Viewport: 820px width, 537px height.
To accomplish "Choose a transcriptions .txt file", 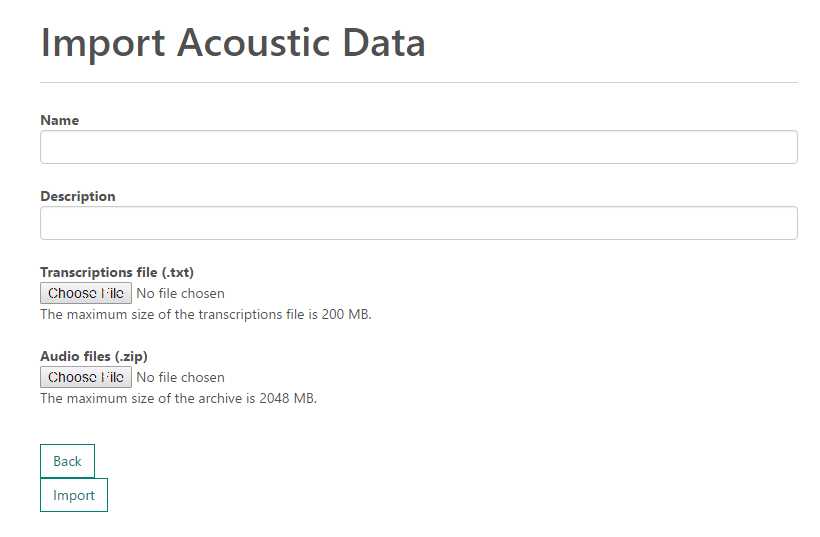I will click(x=86, y=293).
